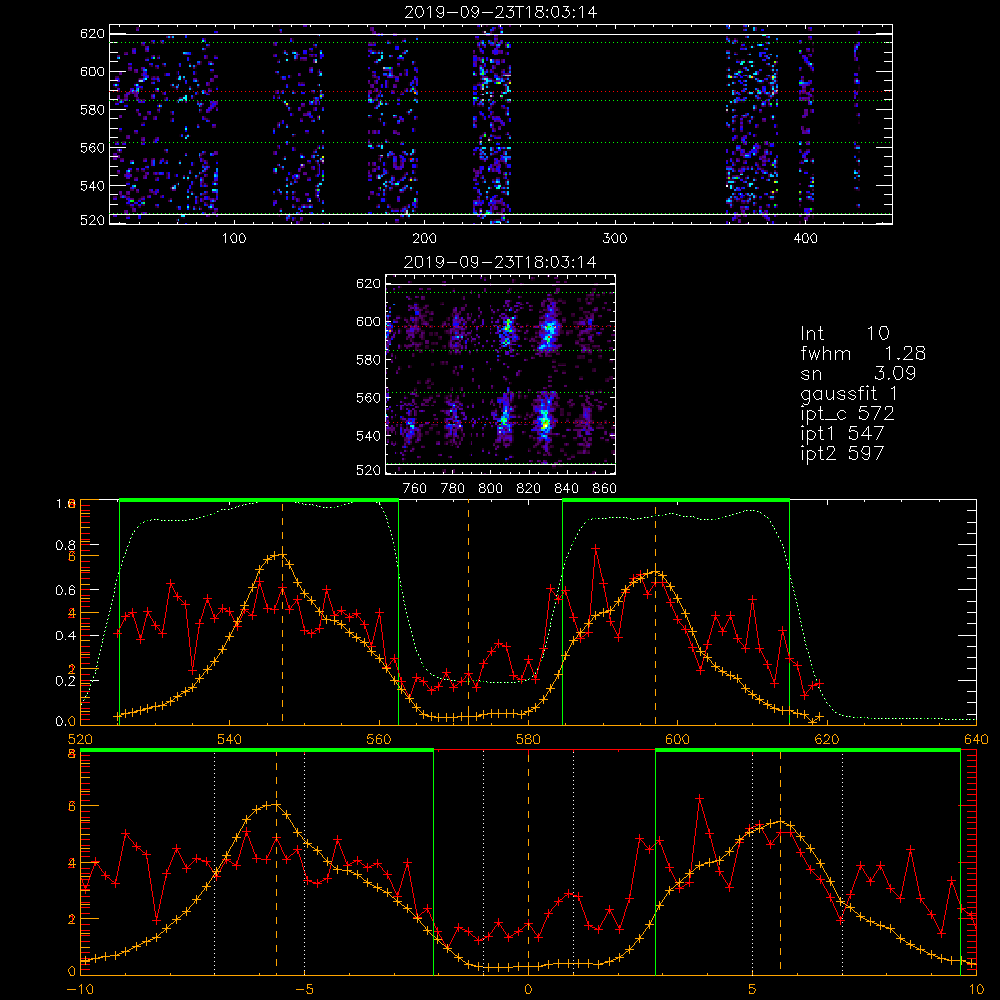Click dashed orange marker at 0 in bottom plot

pos(528,862)
